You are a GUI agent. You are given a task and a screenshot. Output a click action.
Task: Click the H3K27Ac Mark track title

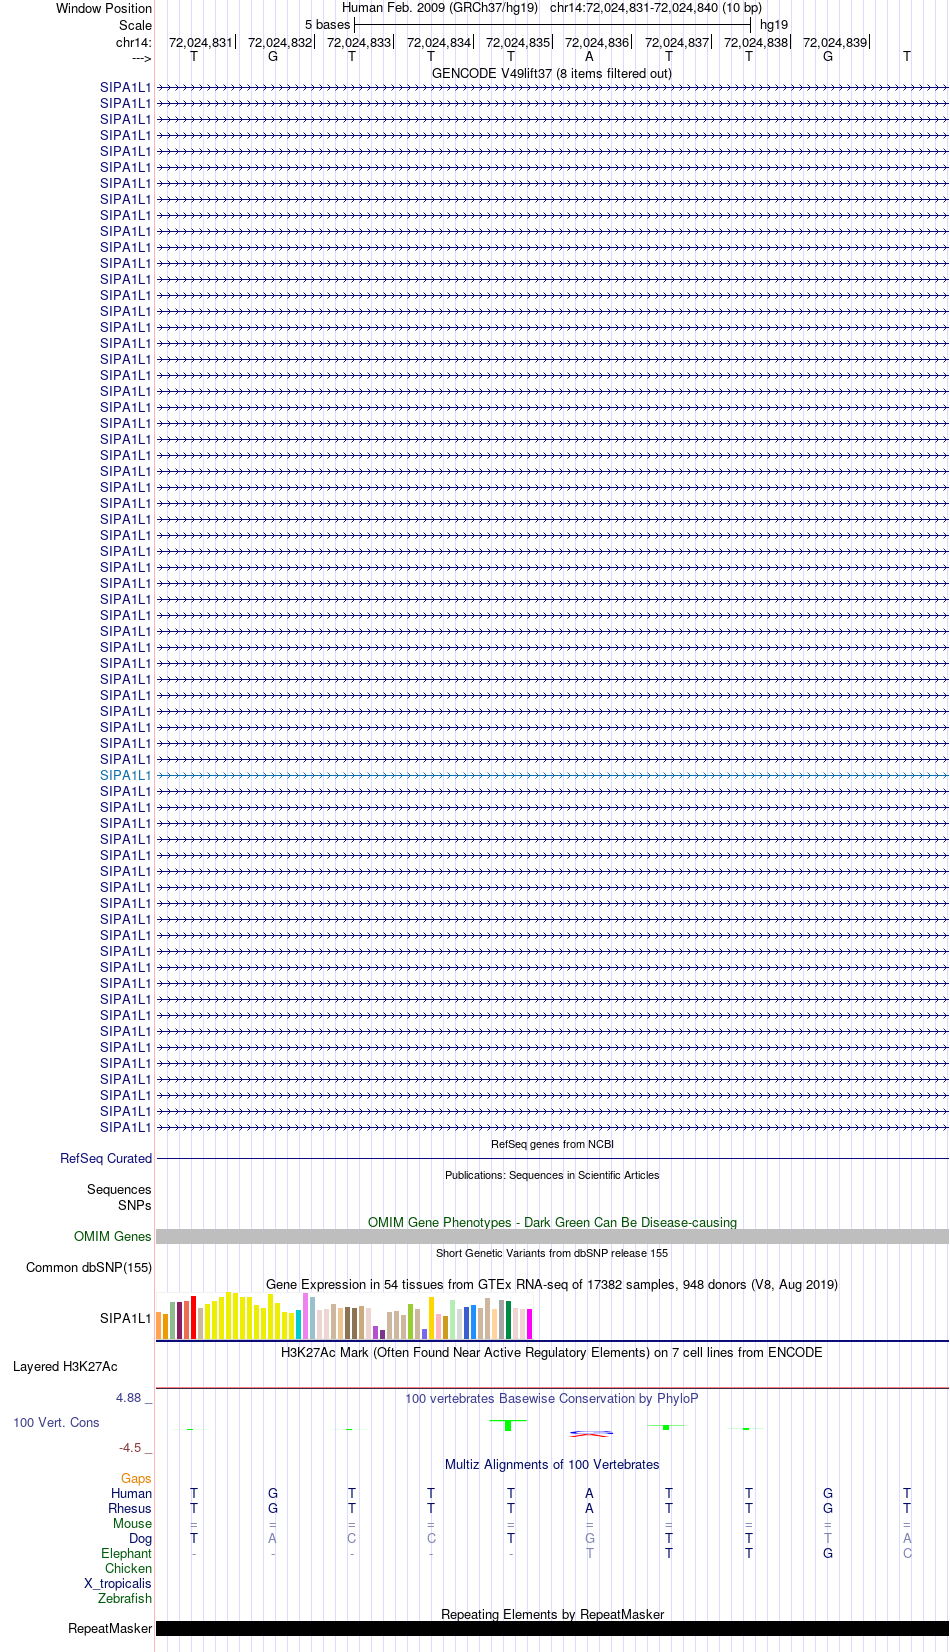coord(552,1352)
